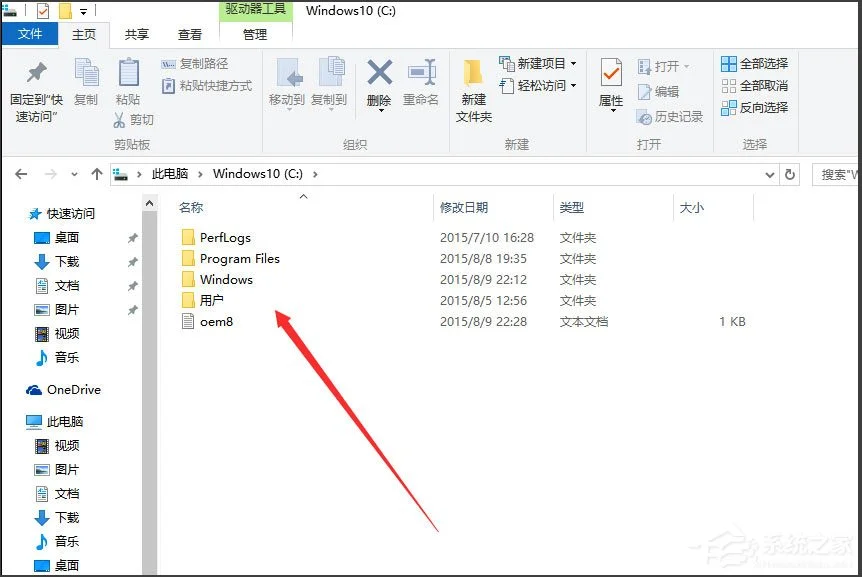Click the Pin to Quick access icon
The width and height of the screenshot is (862, 577).
pos(37,73)
